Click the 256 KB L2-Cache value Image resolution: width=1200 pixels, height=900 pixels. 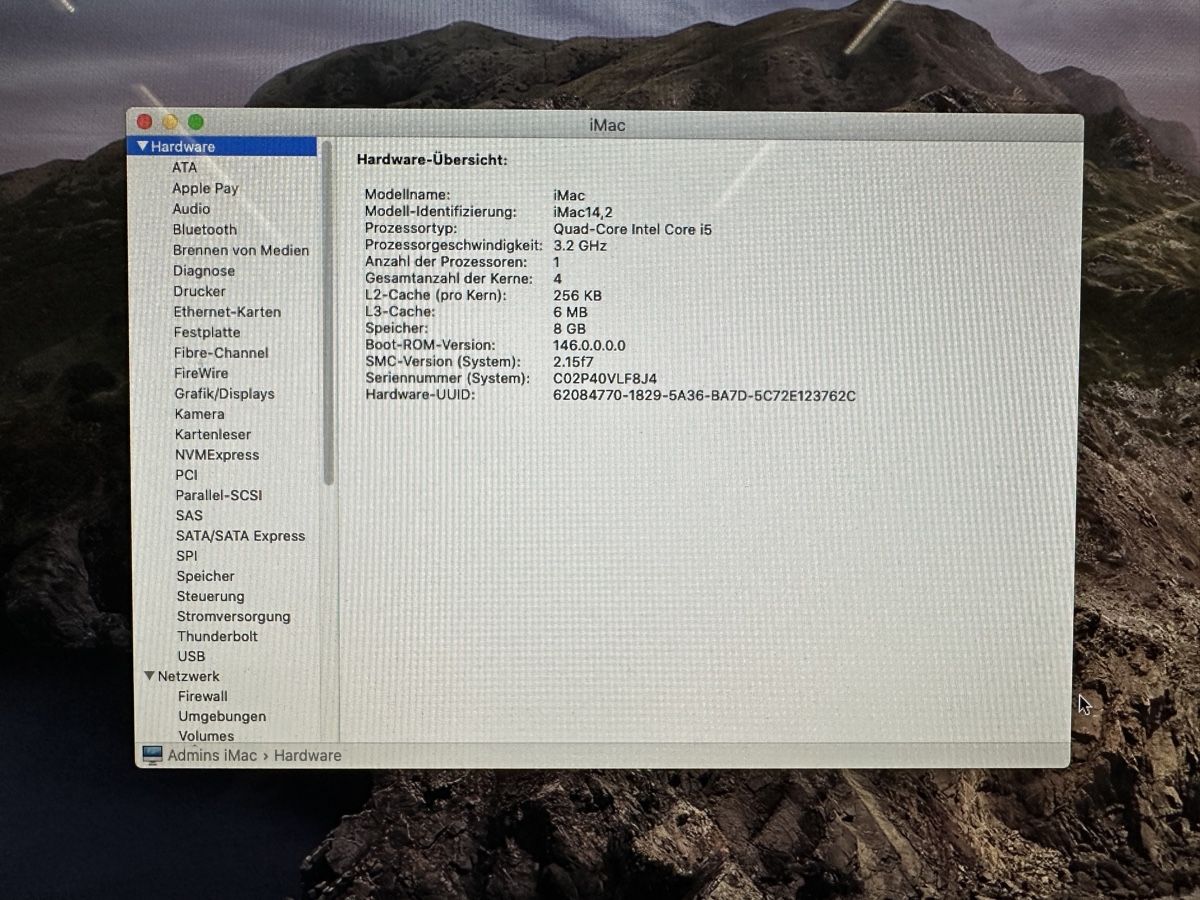tap(577, 295)
